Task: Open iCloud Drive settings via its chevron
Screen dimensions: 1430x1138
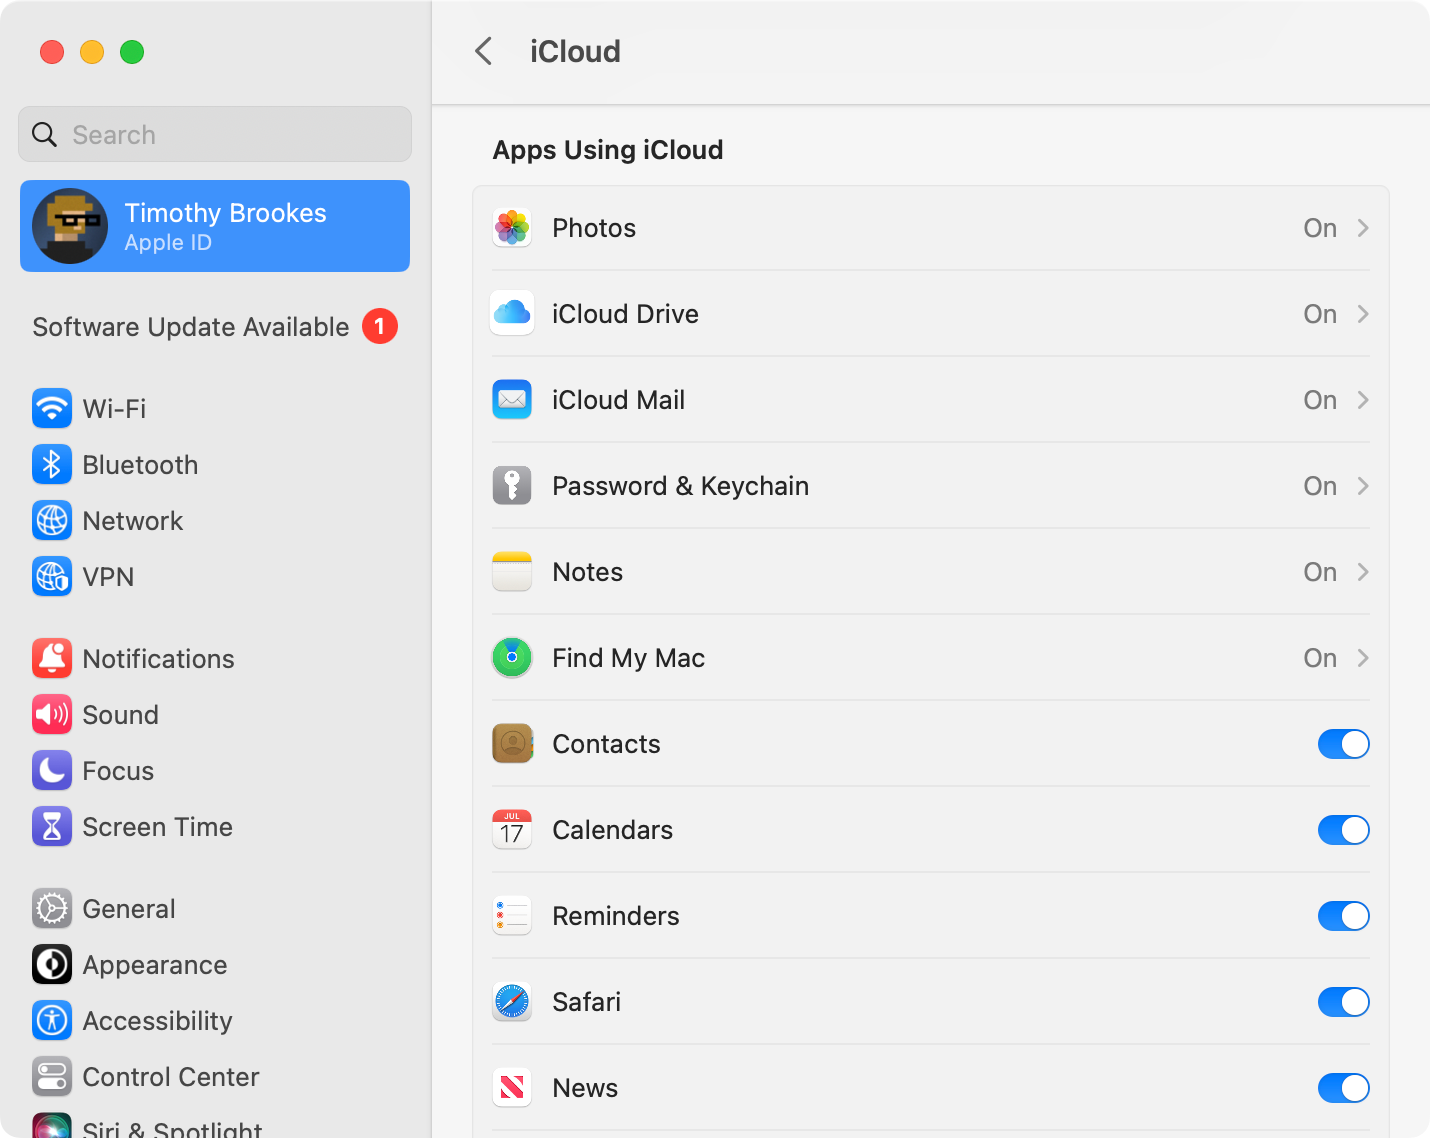Action: coord(1362,314)
